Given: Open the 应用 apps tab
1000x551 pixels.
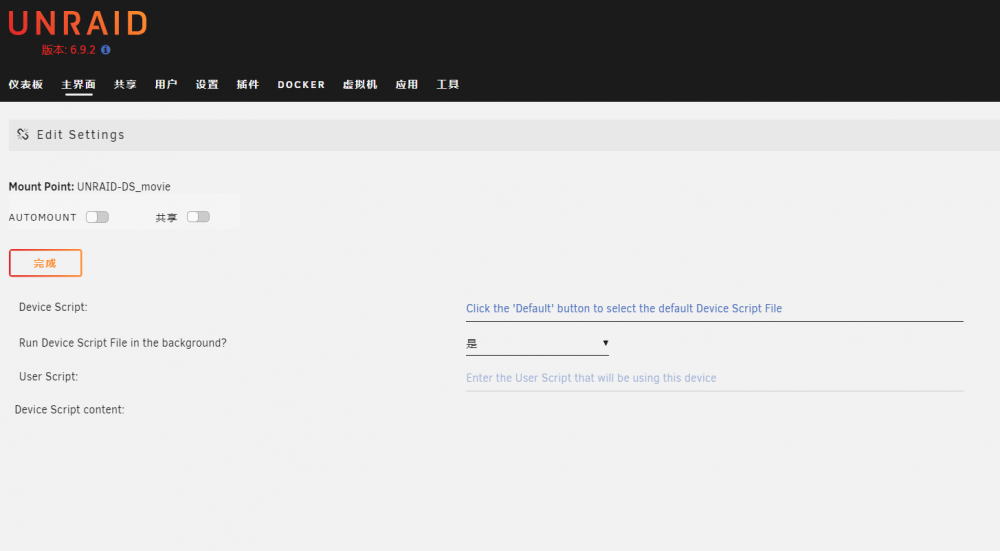Looking at the screenshot, I should pos(406,84).
